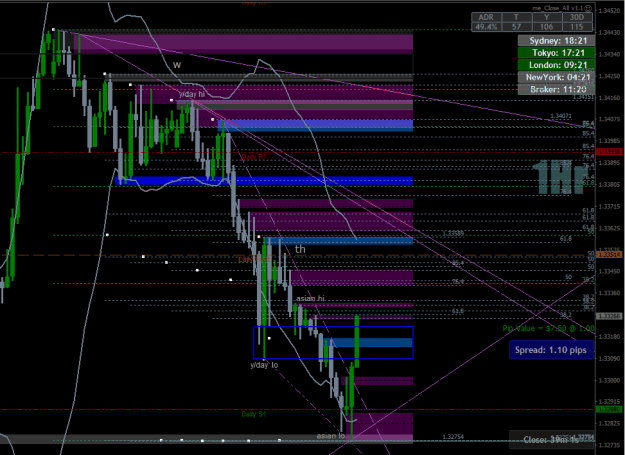Click the grey 1.33266 current price tag
625x455 pixels.
click(x=610, y=316)
